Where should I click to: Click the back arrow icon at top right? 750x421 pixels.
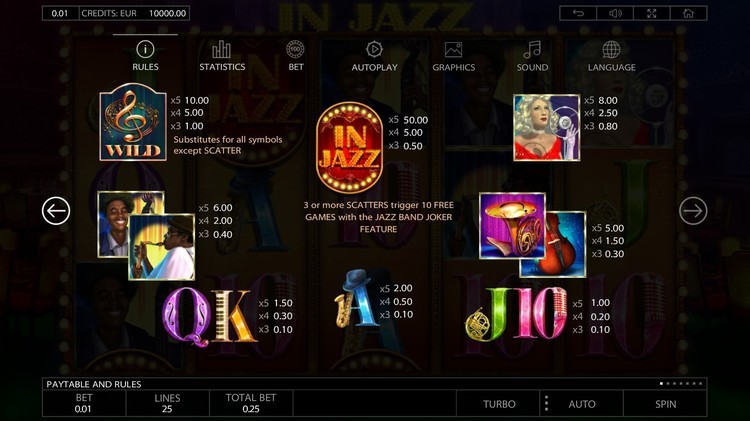point(578,13)
